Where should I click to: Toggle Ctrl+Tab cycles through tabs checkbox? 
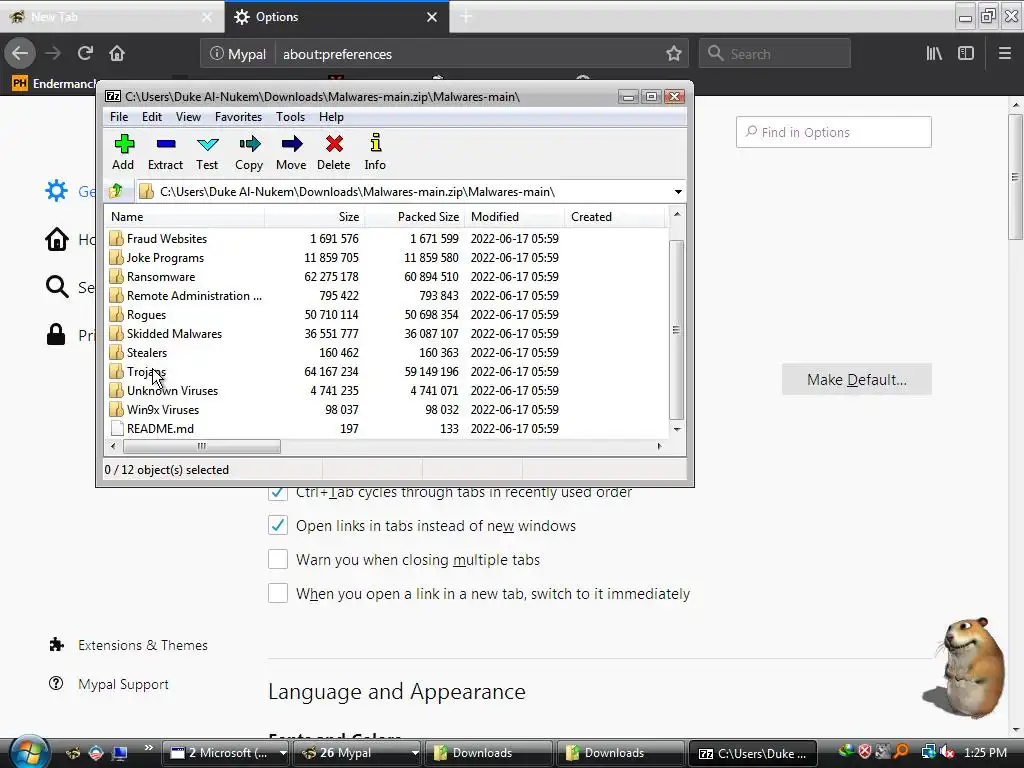tap(278, 492)
